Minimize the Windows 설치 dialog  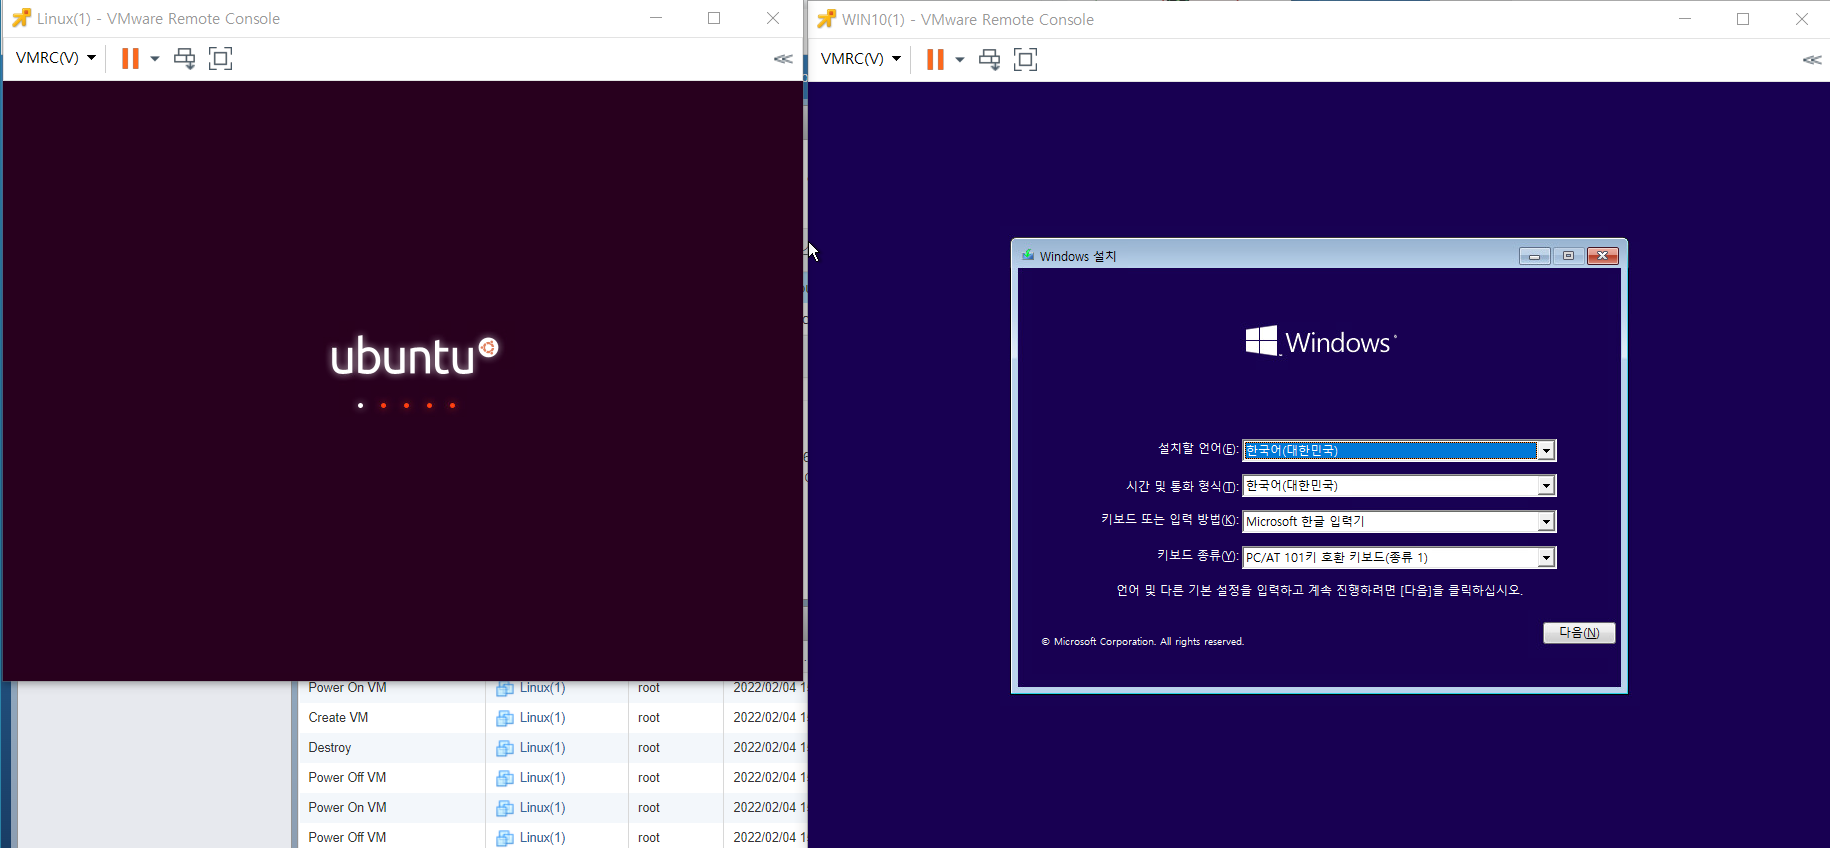pyautogui.click(x=1534, y=256)
